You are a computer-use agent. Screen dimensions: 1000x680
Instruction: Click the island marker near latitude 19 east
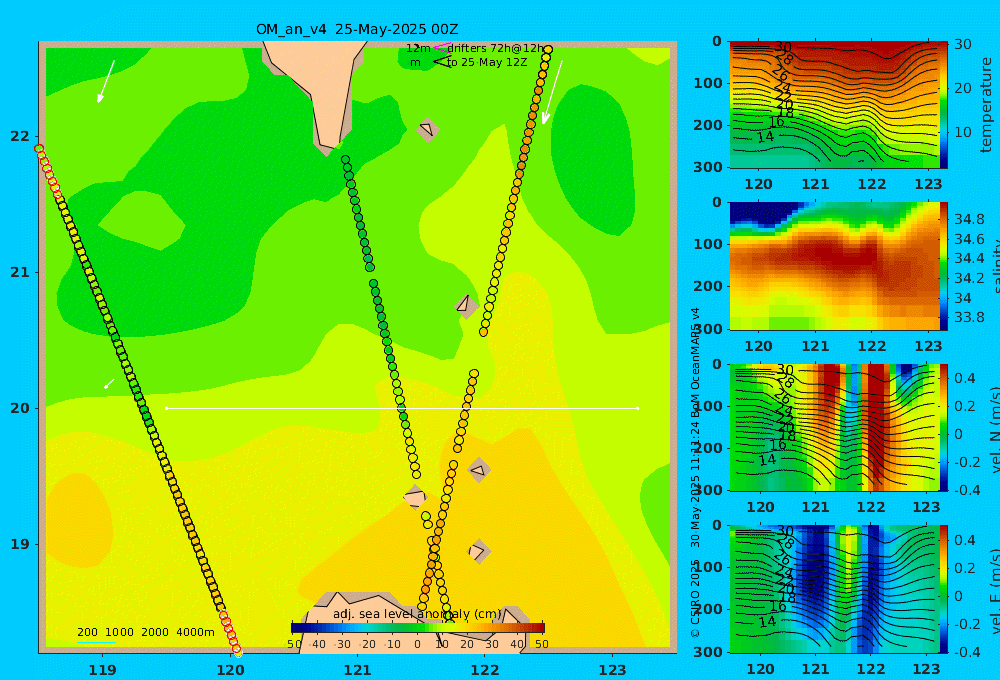478,551
